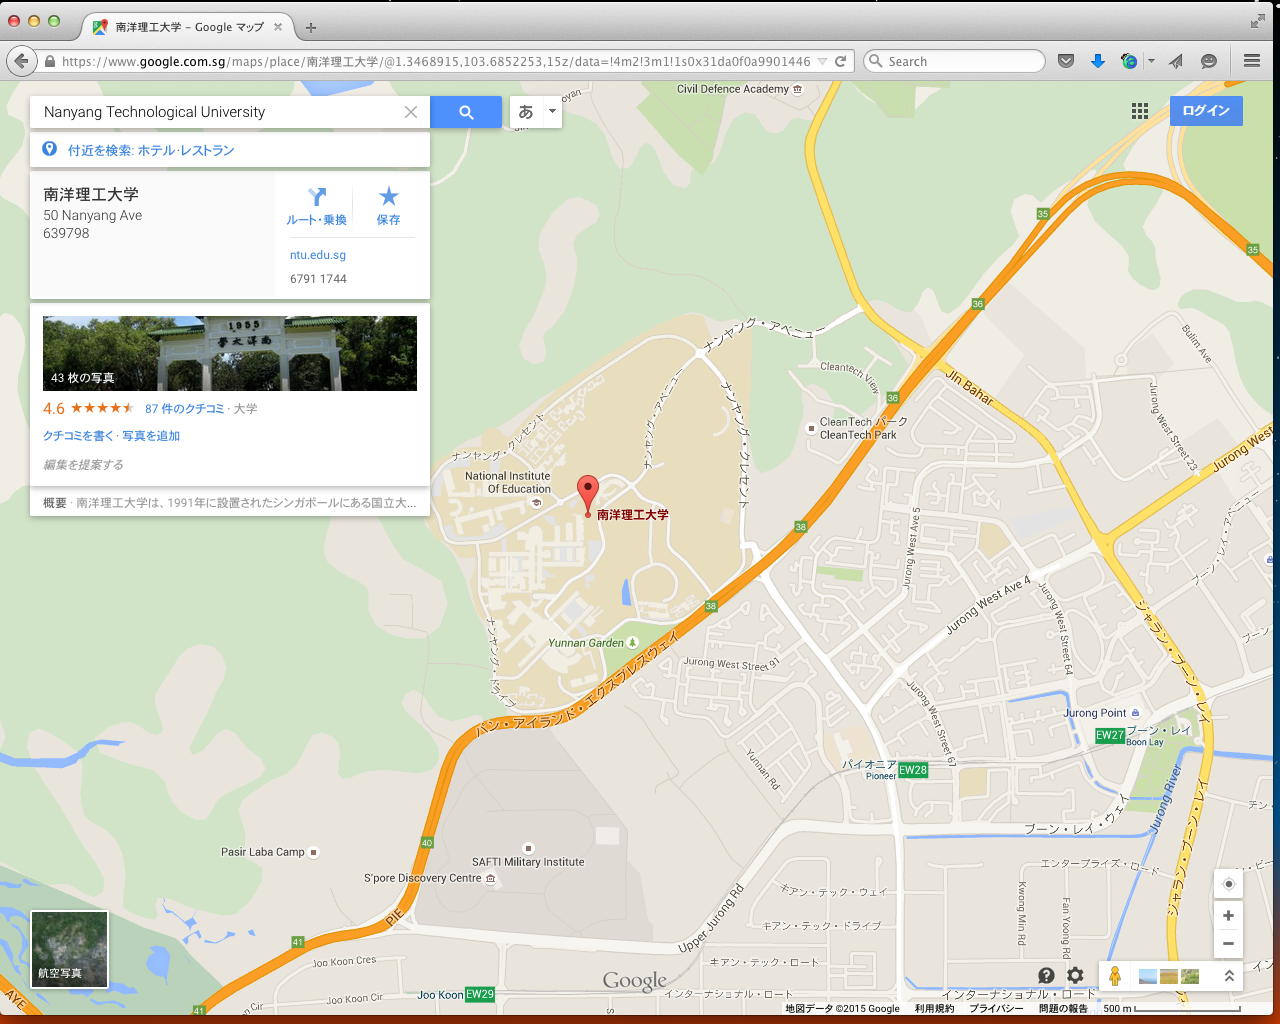This screenshot has width=1280, height=1024.
Task: Expand the imagery strip with double chevron
Action: (x=1229, y=976)
